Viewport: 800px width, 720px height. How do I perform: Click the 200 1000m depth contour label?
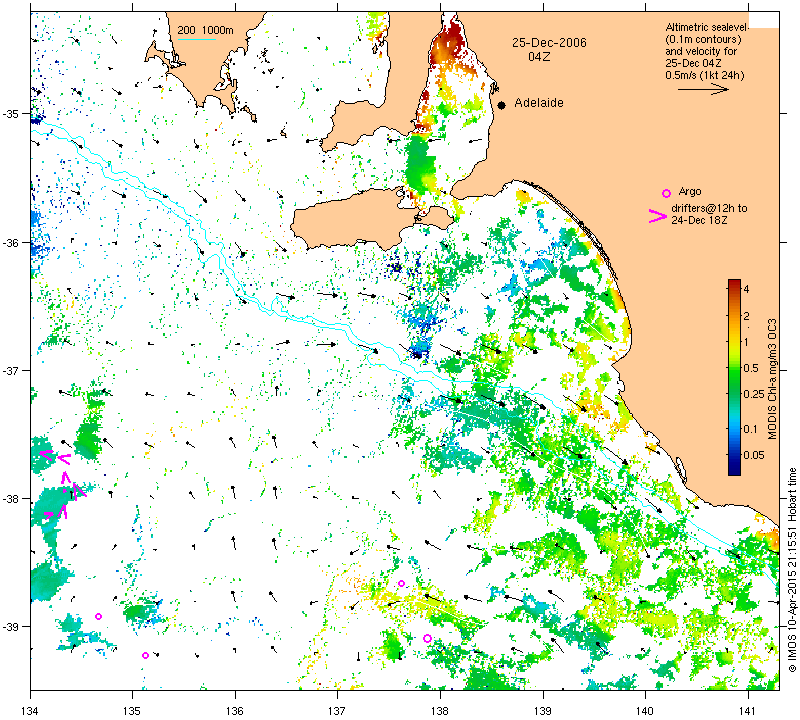[x=205, y=31]
